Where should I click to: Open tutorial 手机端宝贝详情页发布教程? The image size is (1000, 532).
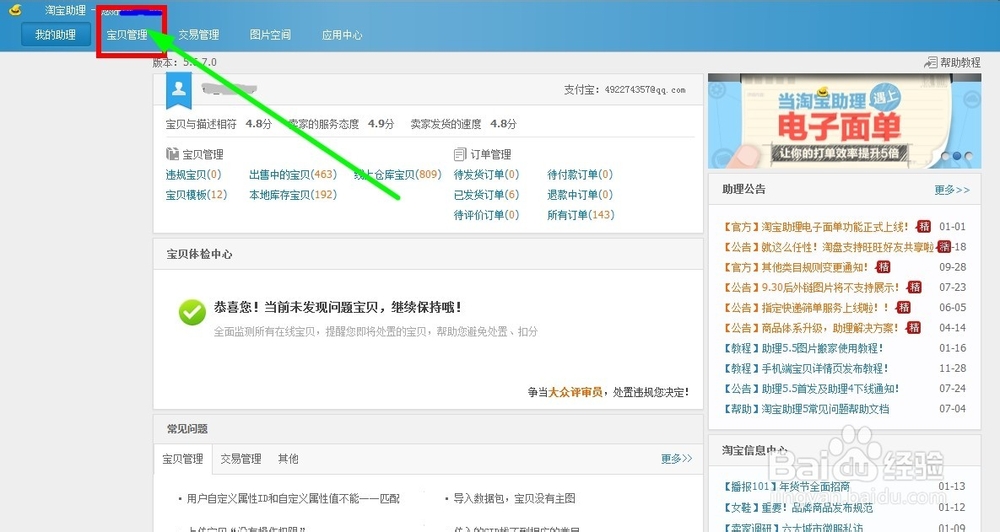tap(805, 368)
